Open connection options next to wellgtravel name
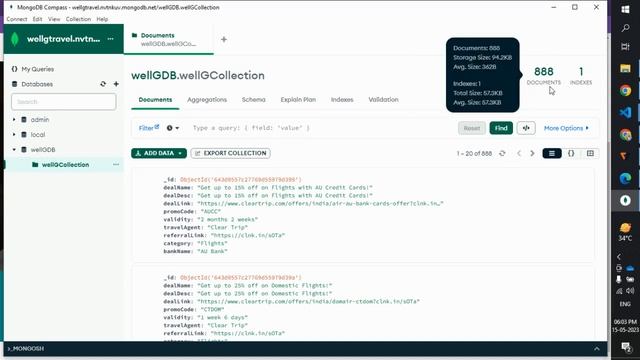The image size is (640, 360). (x=111, y=39)
